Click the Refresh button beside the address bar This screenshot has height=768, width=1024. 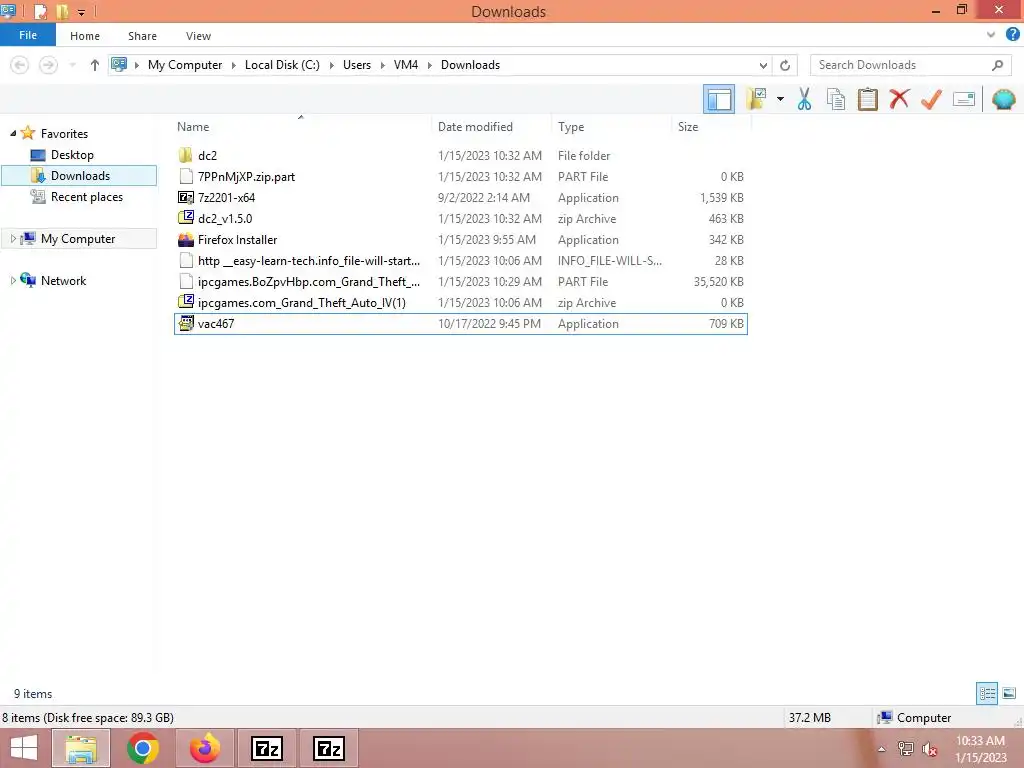coord(785,65)
